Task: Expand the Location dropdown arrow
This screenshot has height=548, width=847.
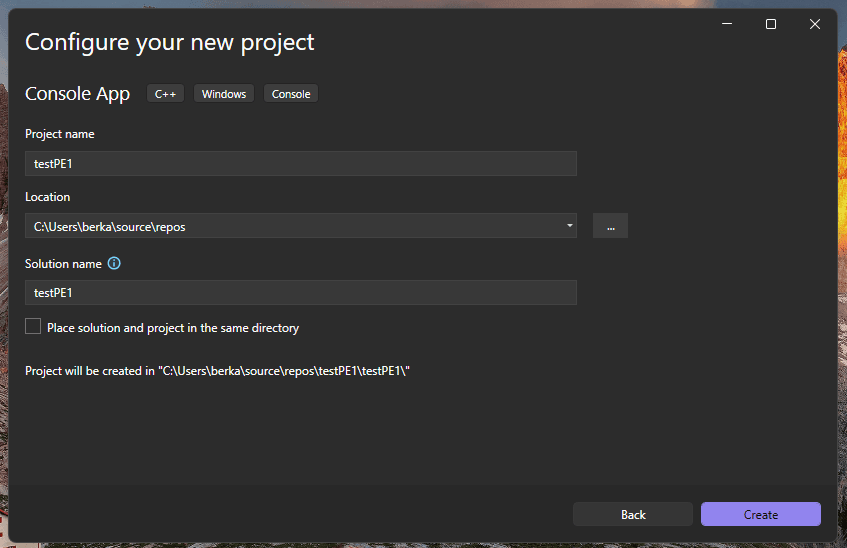Action: pos(570,226)
